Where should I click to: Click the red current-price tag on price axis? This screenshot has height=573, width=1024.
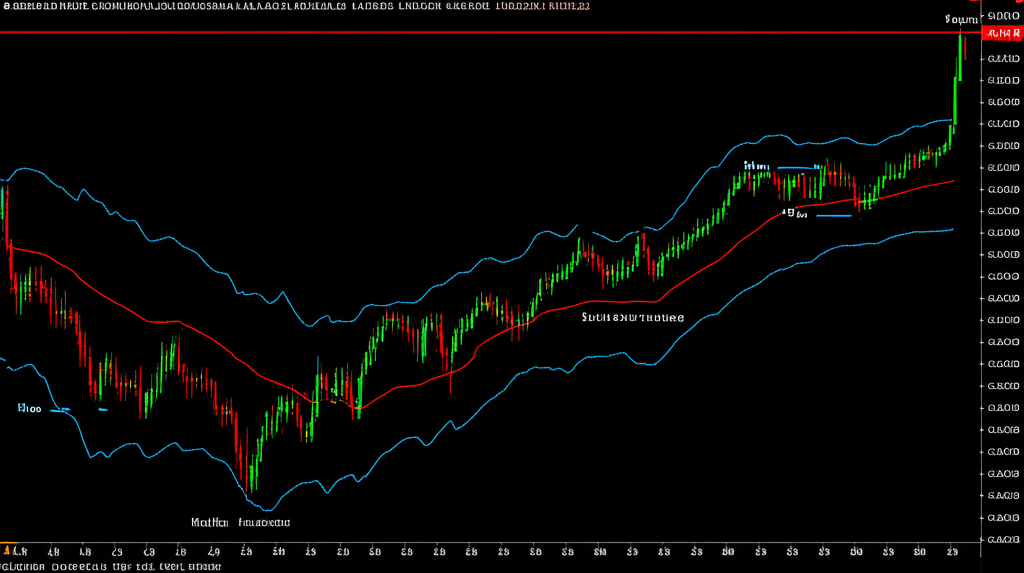(1002, 34)
